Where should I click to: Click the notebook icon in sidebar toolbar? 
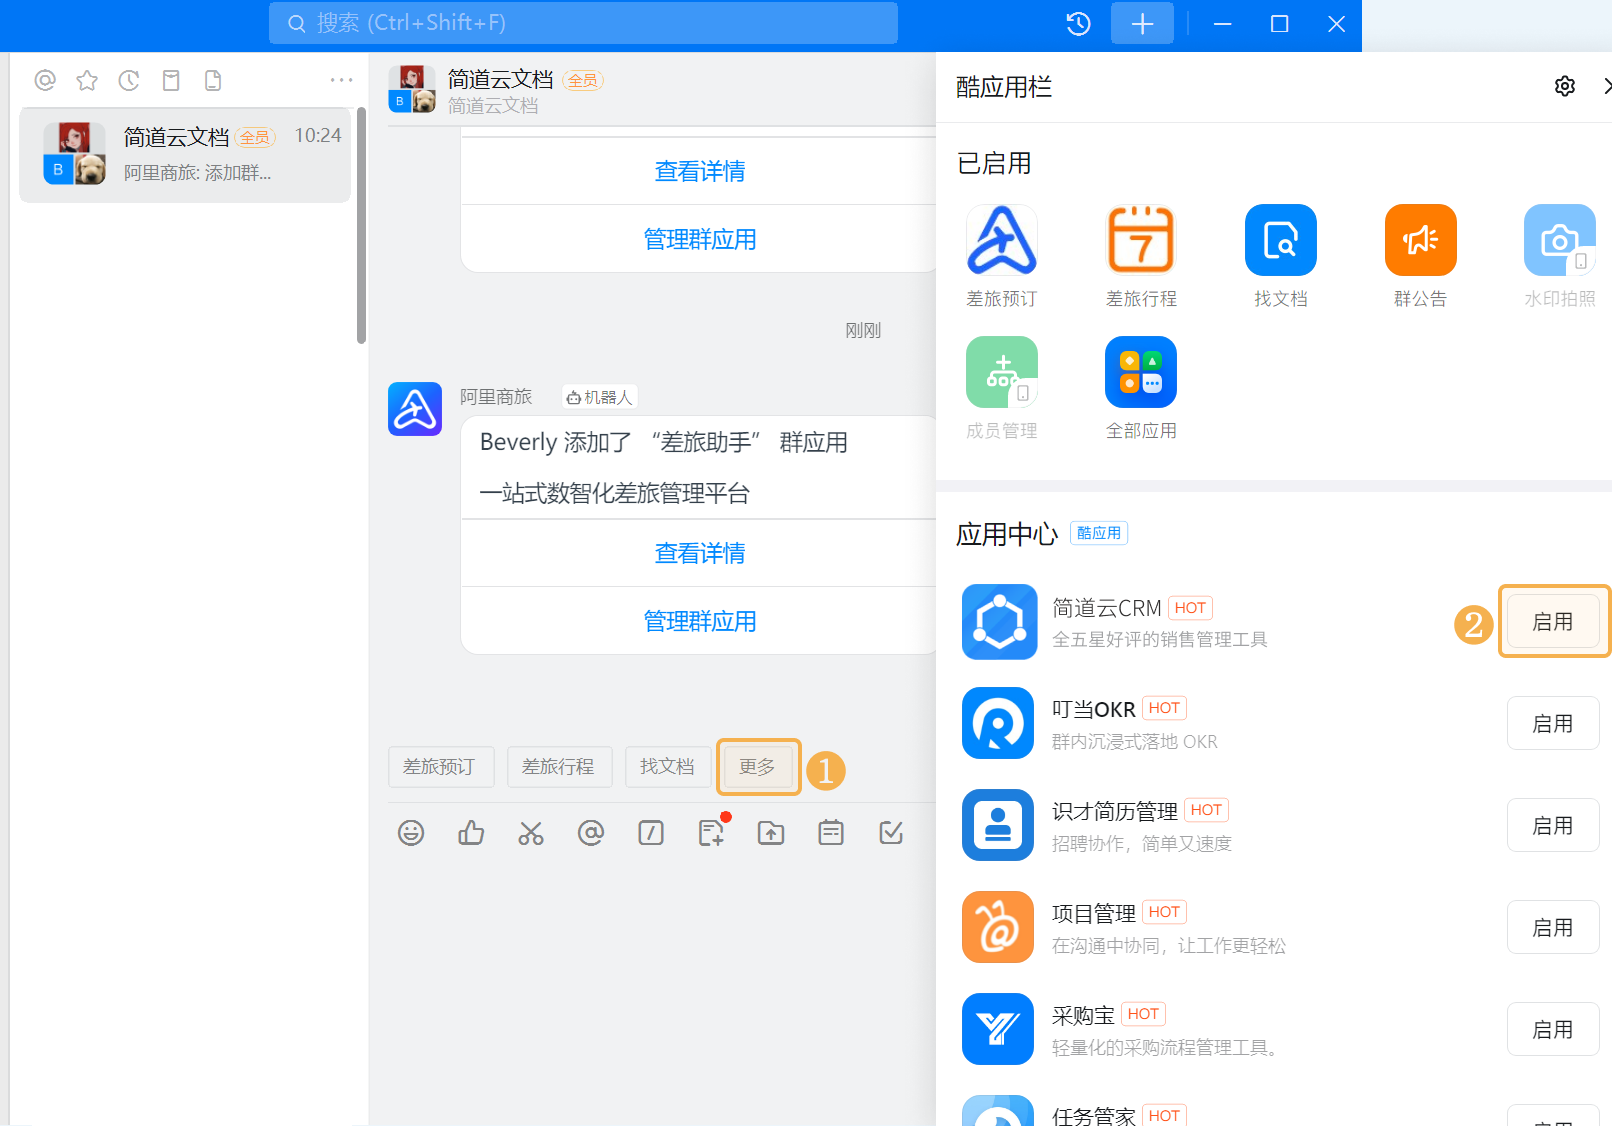point(171,80)
